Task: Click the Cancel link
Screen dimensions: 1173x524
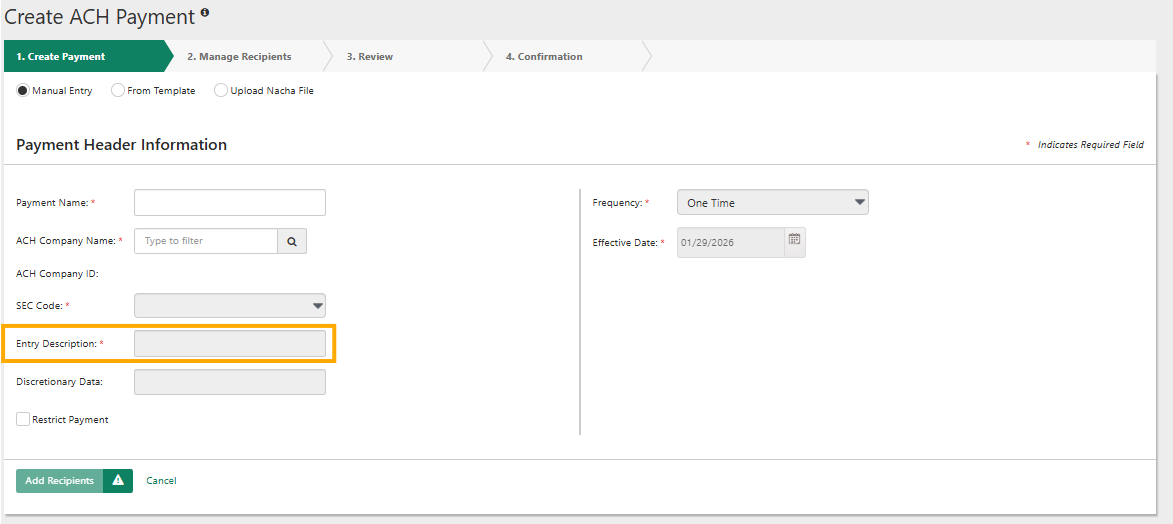Action: 161,481
